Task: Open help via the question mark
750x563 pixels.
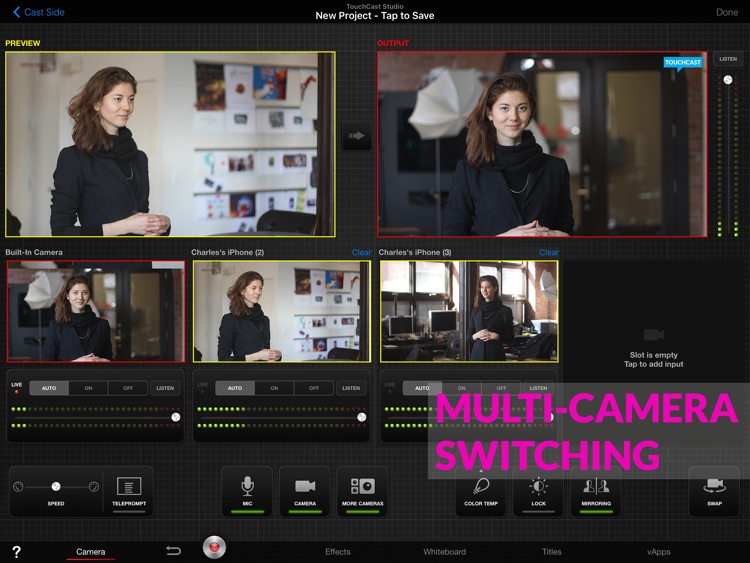Action: click(x=16, y=552)
